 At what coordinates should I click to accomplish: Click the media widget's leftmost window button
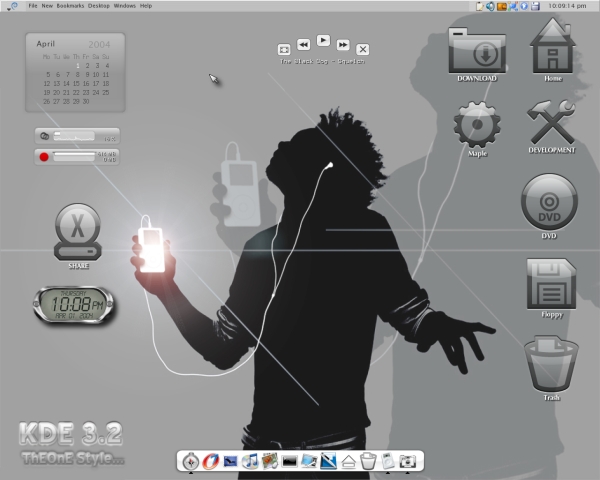click(x=284, y=49)
